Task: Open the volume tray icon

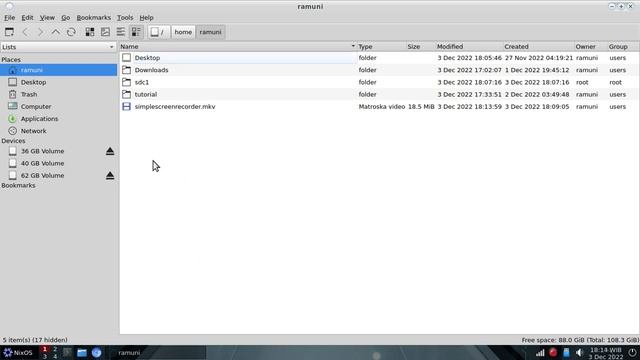Action: click(x=579, y=353)
